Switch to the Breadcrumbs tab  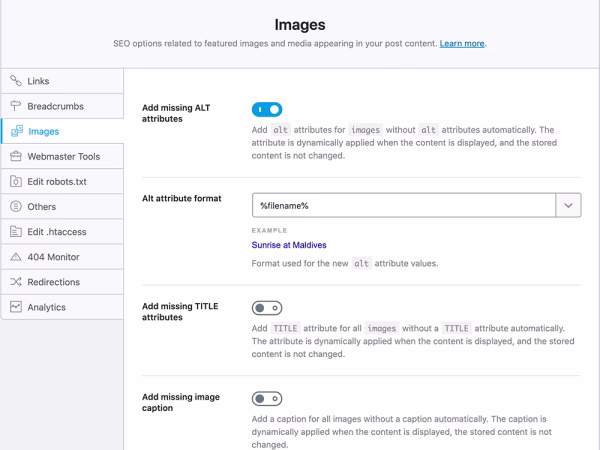pos(62,106)
